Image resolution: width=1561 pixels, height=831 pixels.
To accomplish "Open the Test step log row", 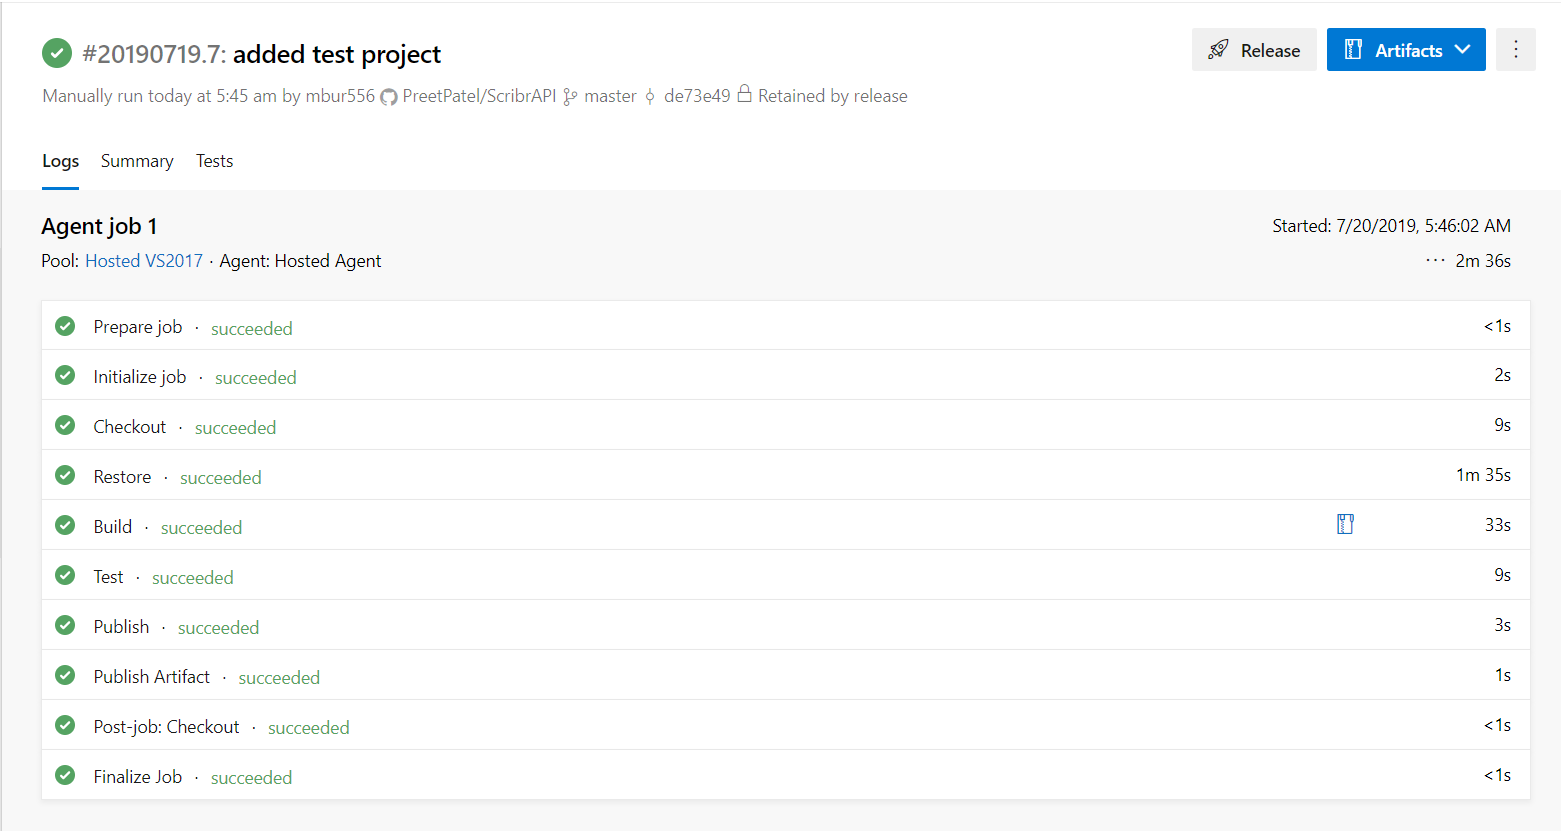I will point(786,575).
